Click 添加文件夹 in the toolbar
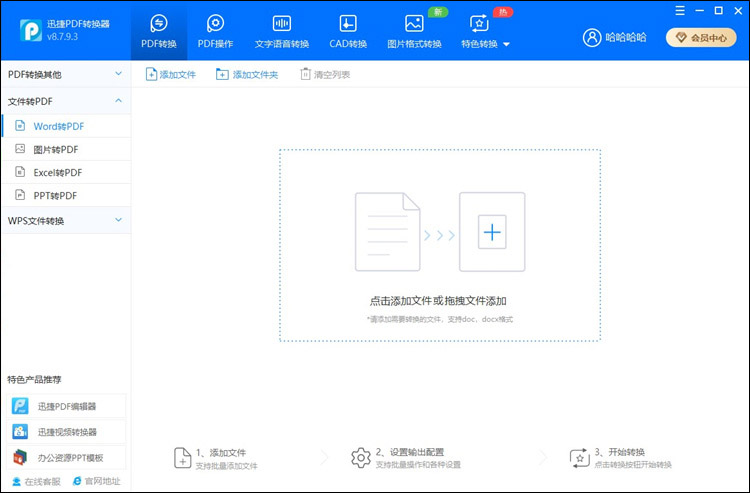Screen dimensions: 750x493 (247, 75)
